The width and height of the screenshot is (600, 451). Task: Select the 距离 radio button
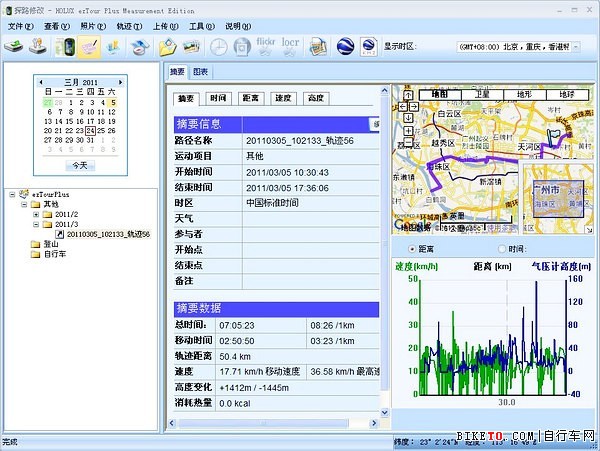tap(413, 248)
